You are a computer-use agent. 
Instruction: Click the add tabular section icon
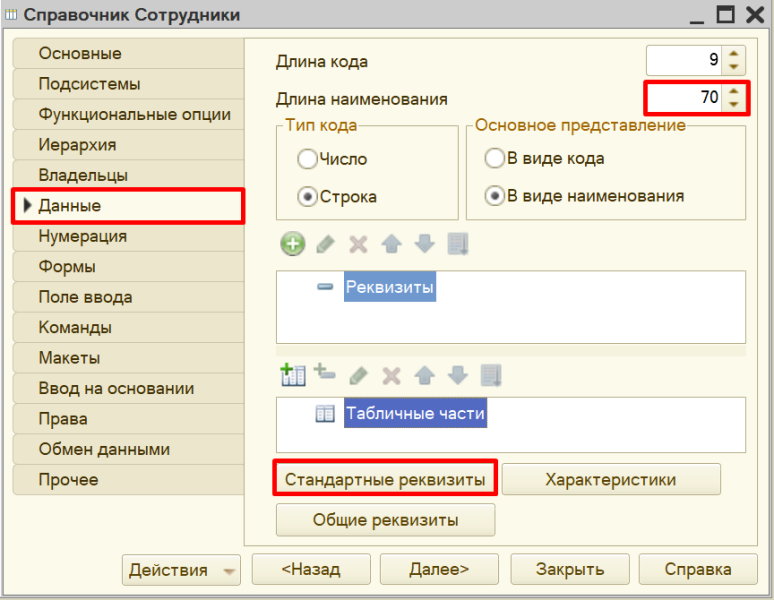tap(292, 375)
